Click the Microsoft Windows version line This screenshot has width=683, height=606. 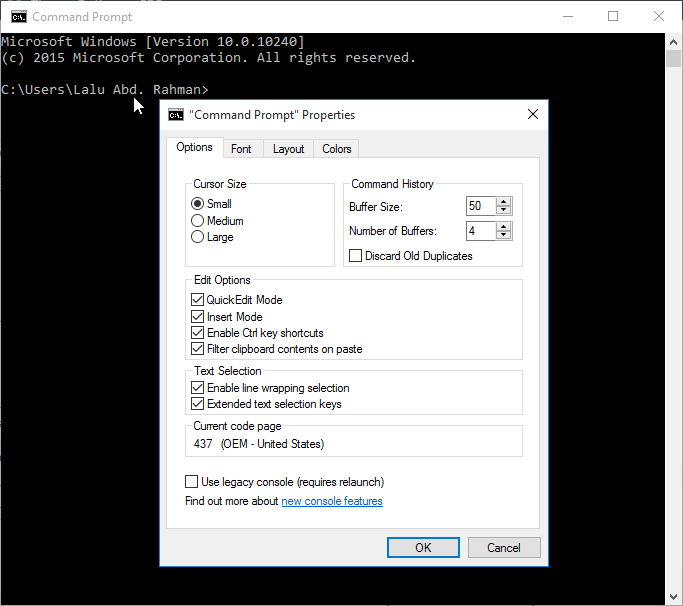coord(153,41)
